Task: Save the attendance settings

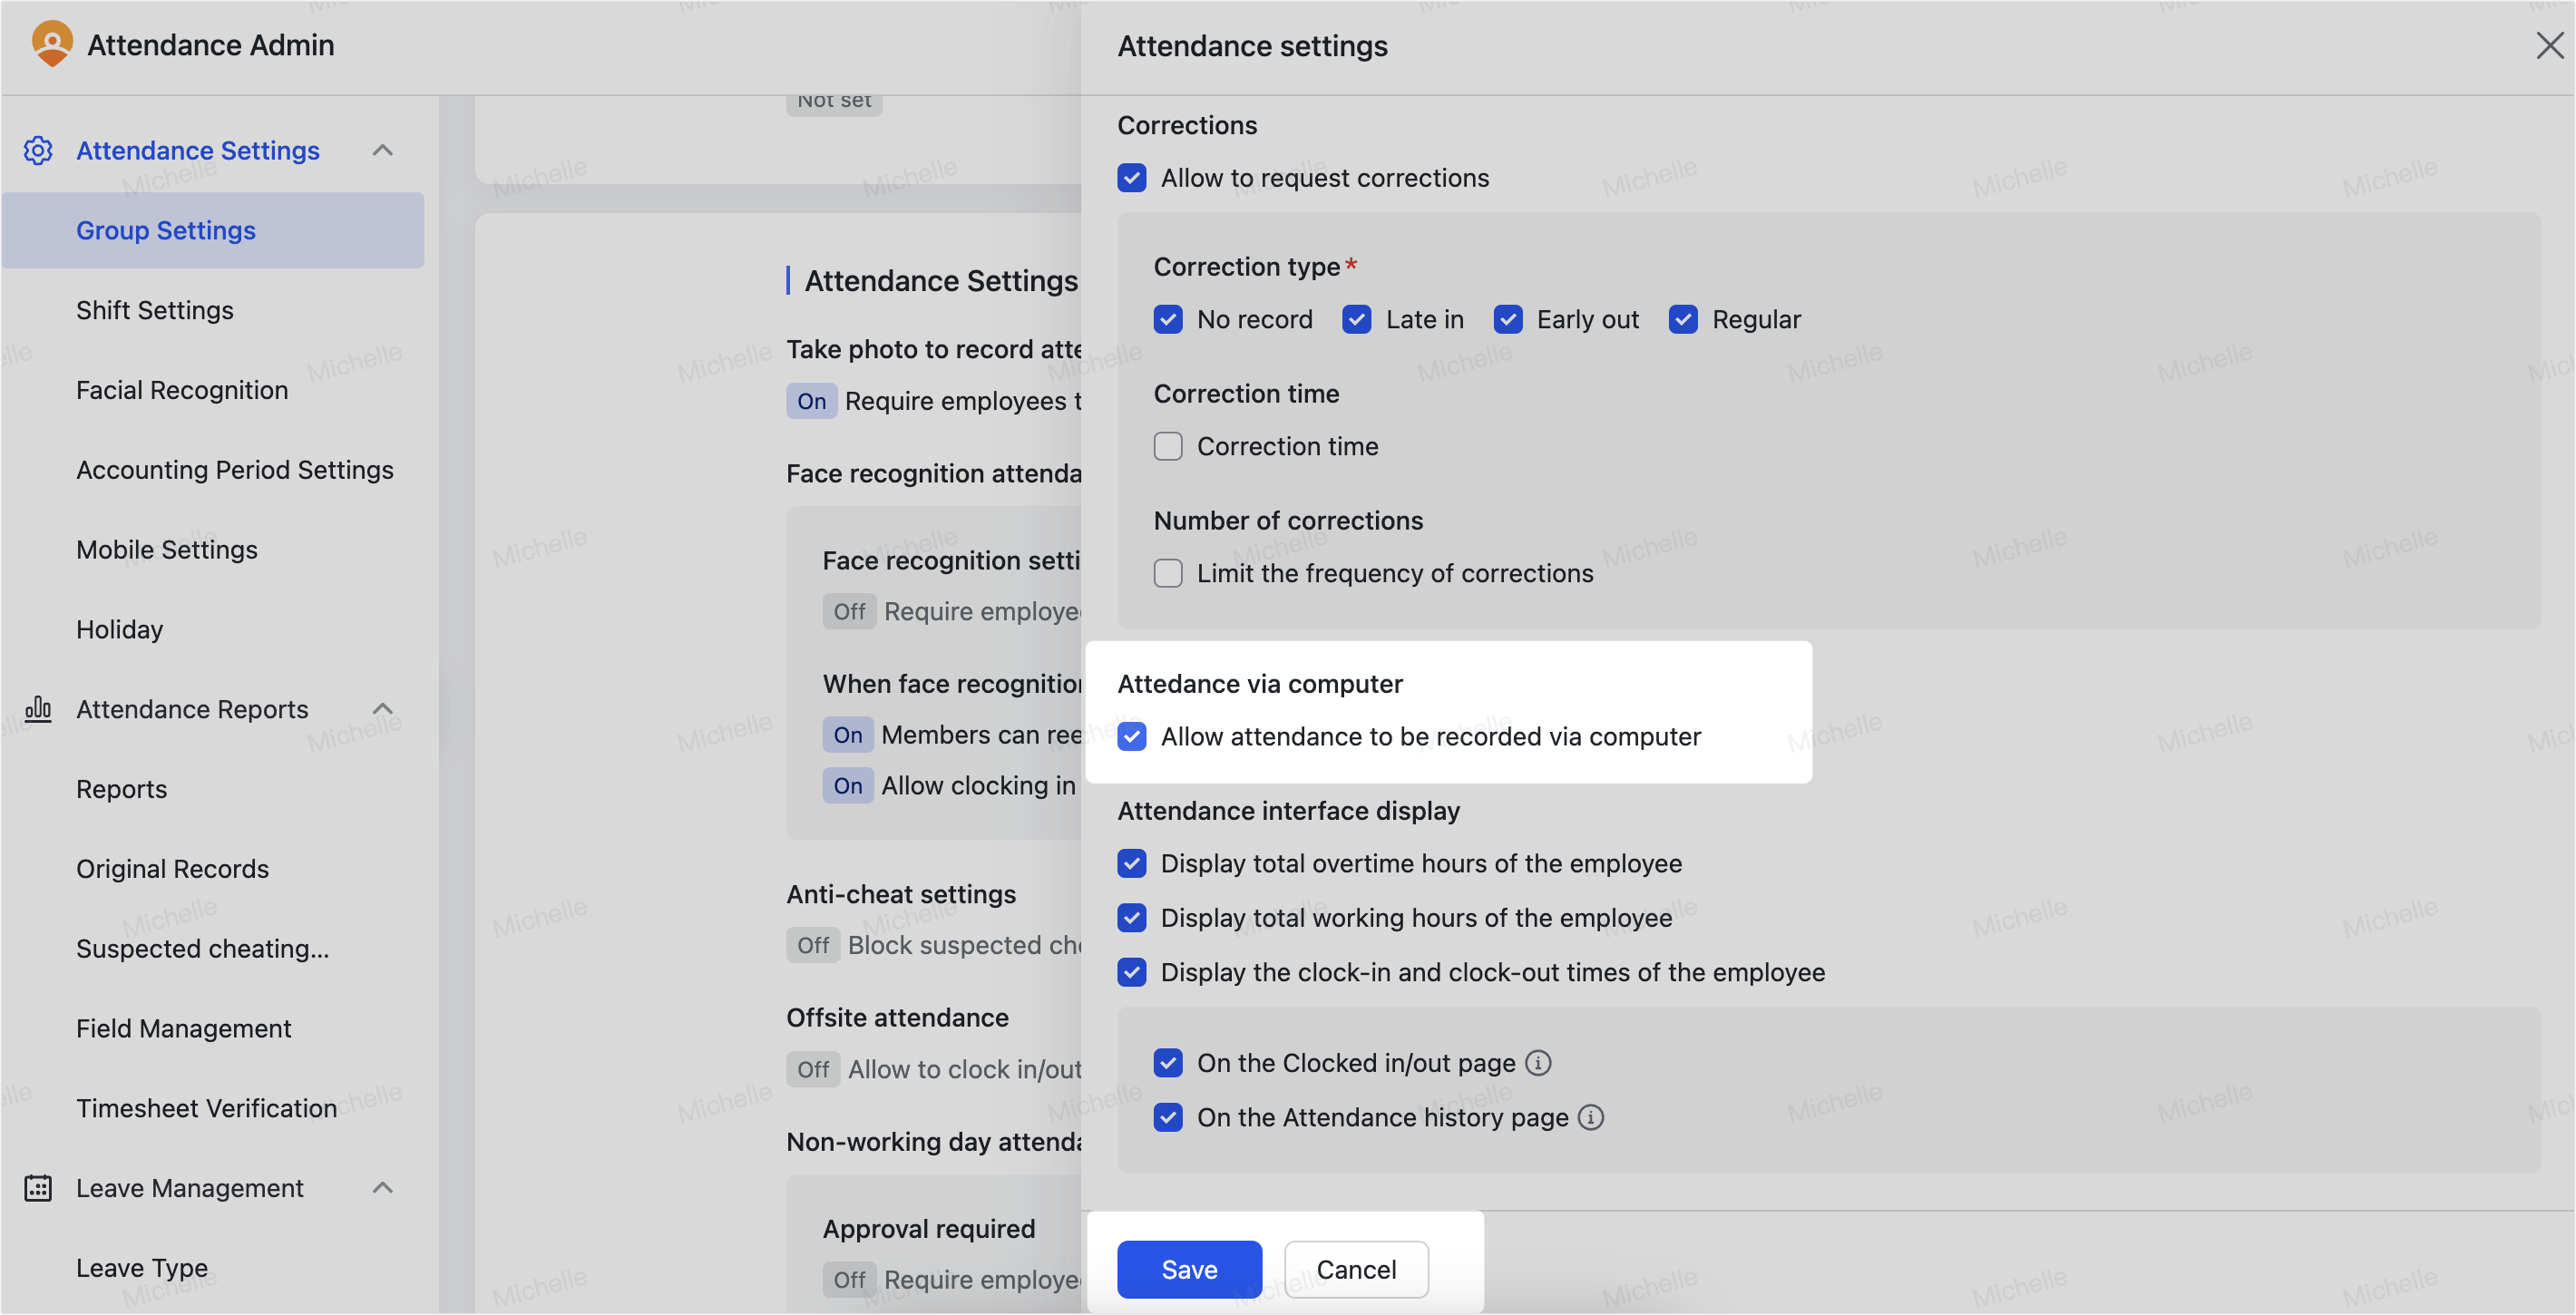Action: tap(1188, 1269)
